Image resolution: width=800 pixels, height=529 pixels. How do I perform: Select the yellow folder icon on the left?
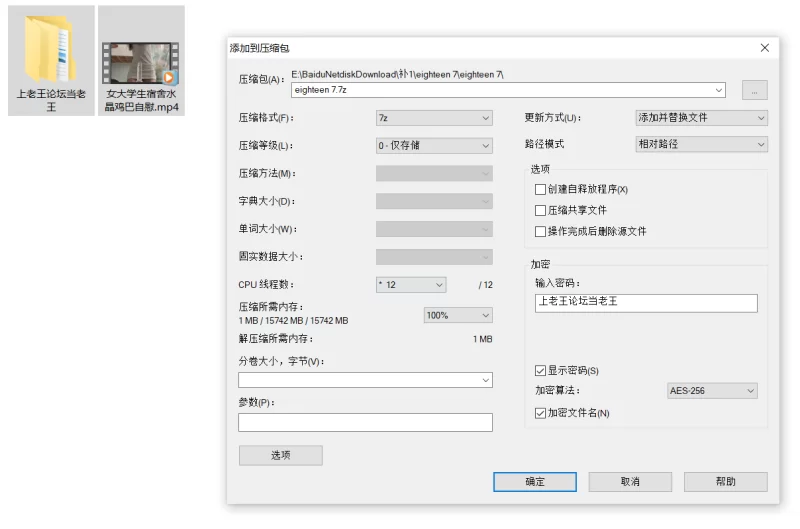tap(52, 50)
